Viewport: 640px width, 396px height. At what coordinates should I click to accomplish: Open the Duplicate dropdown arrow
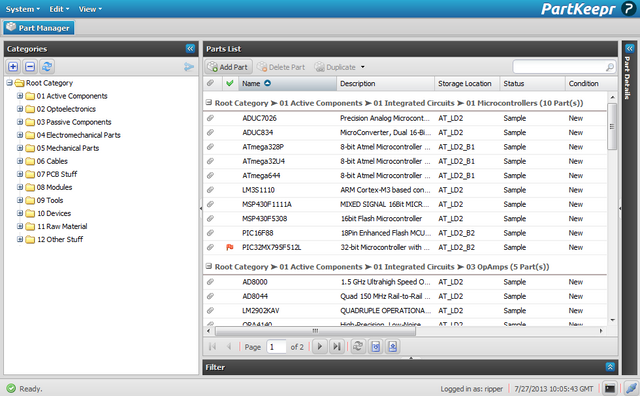362,67
